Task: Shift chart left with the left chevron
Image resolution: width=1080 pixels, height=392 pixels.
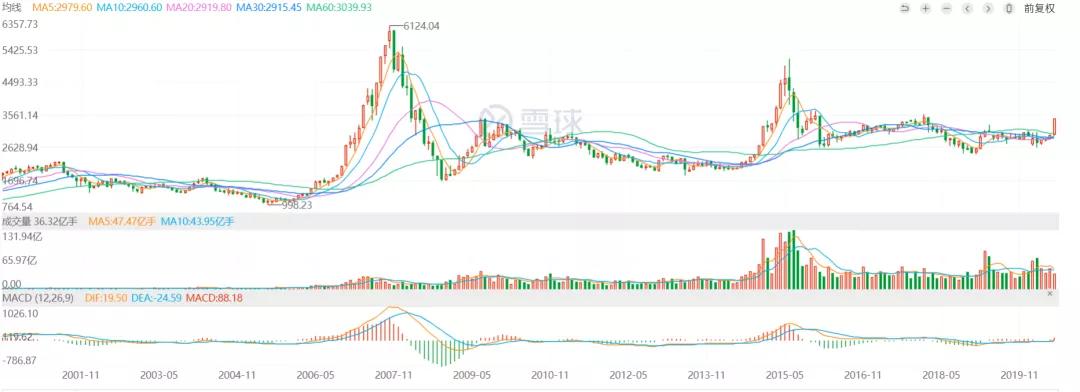Action: tap(967, 8)
